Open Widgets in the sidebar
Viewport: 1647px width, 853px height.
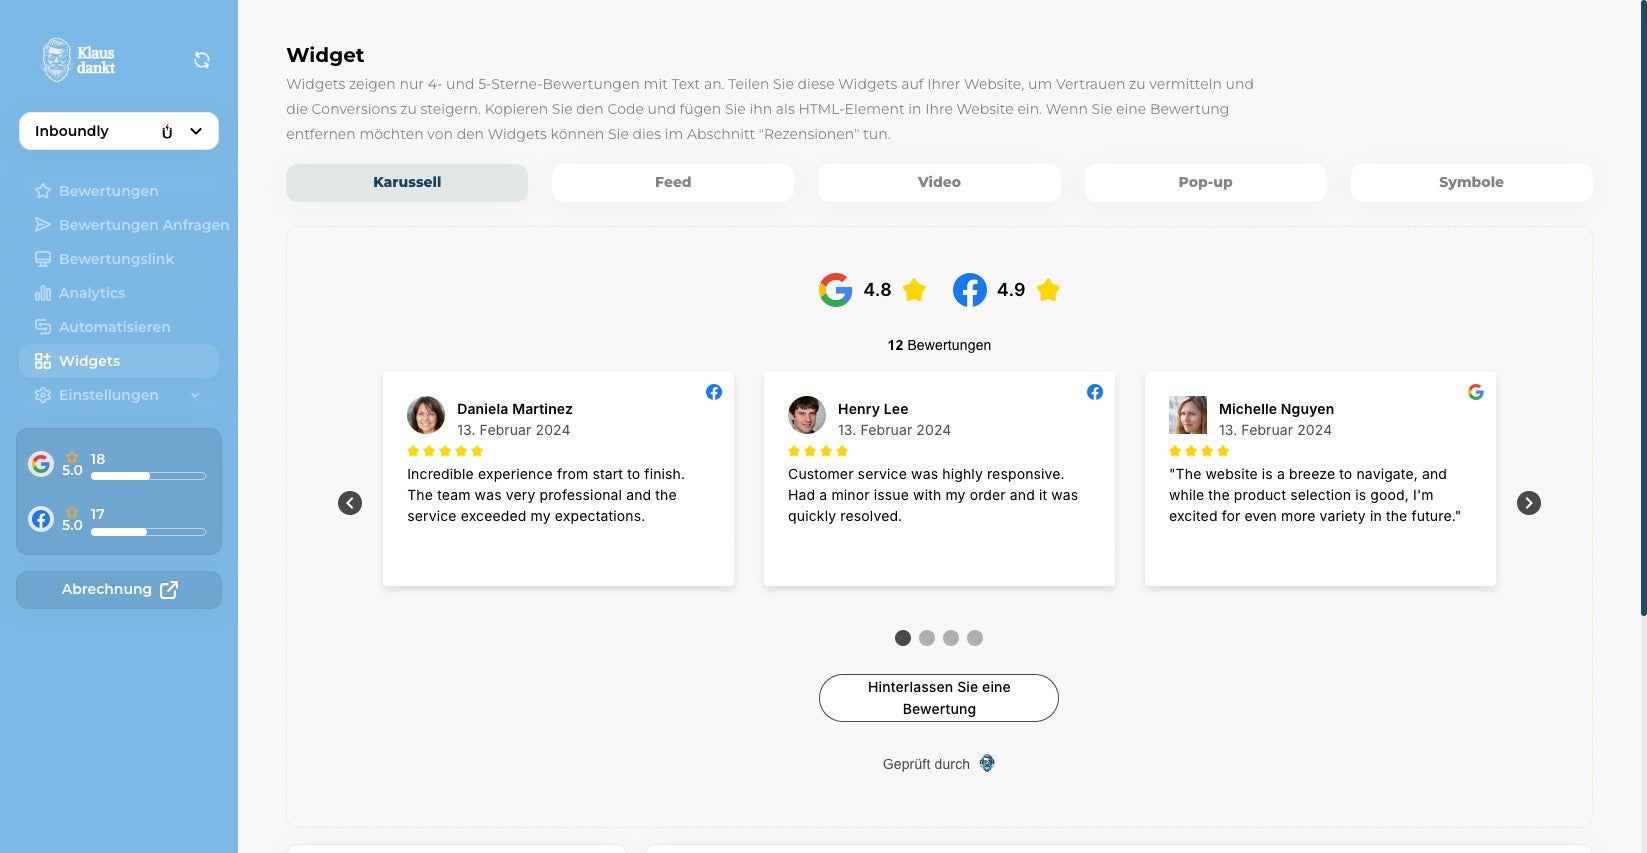point(119,361)
